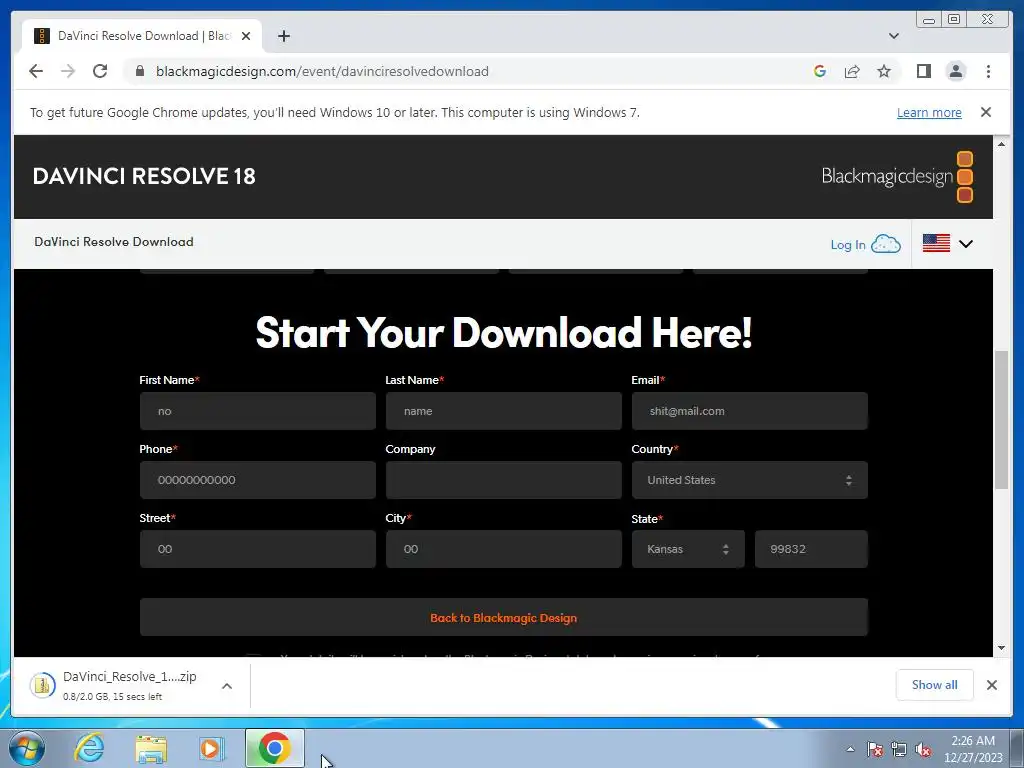Click the Action Center flag tray icon
Screen dimensions: 1024x768
[874, 750]
